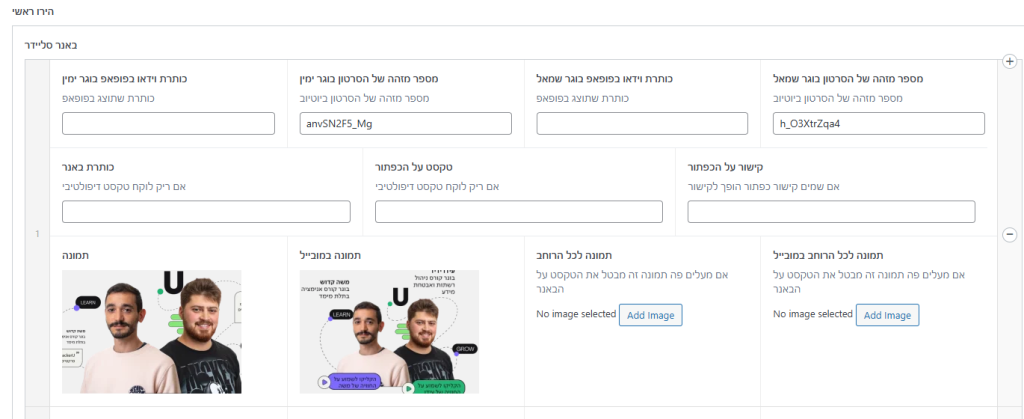The image size is (1024, 419).
Task: Select the image thumbnail under תמונה במובייל
Action: click(389, 331)
